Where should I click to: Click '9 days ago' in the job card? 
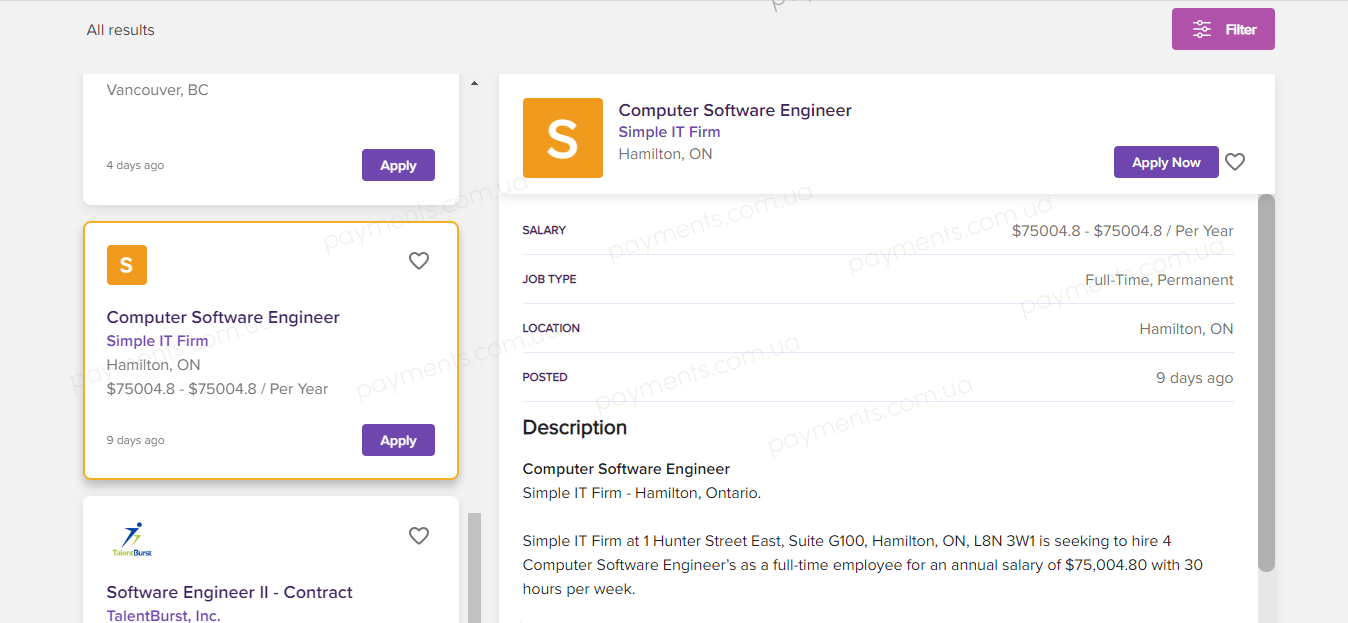pos(135,440)
